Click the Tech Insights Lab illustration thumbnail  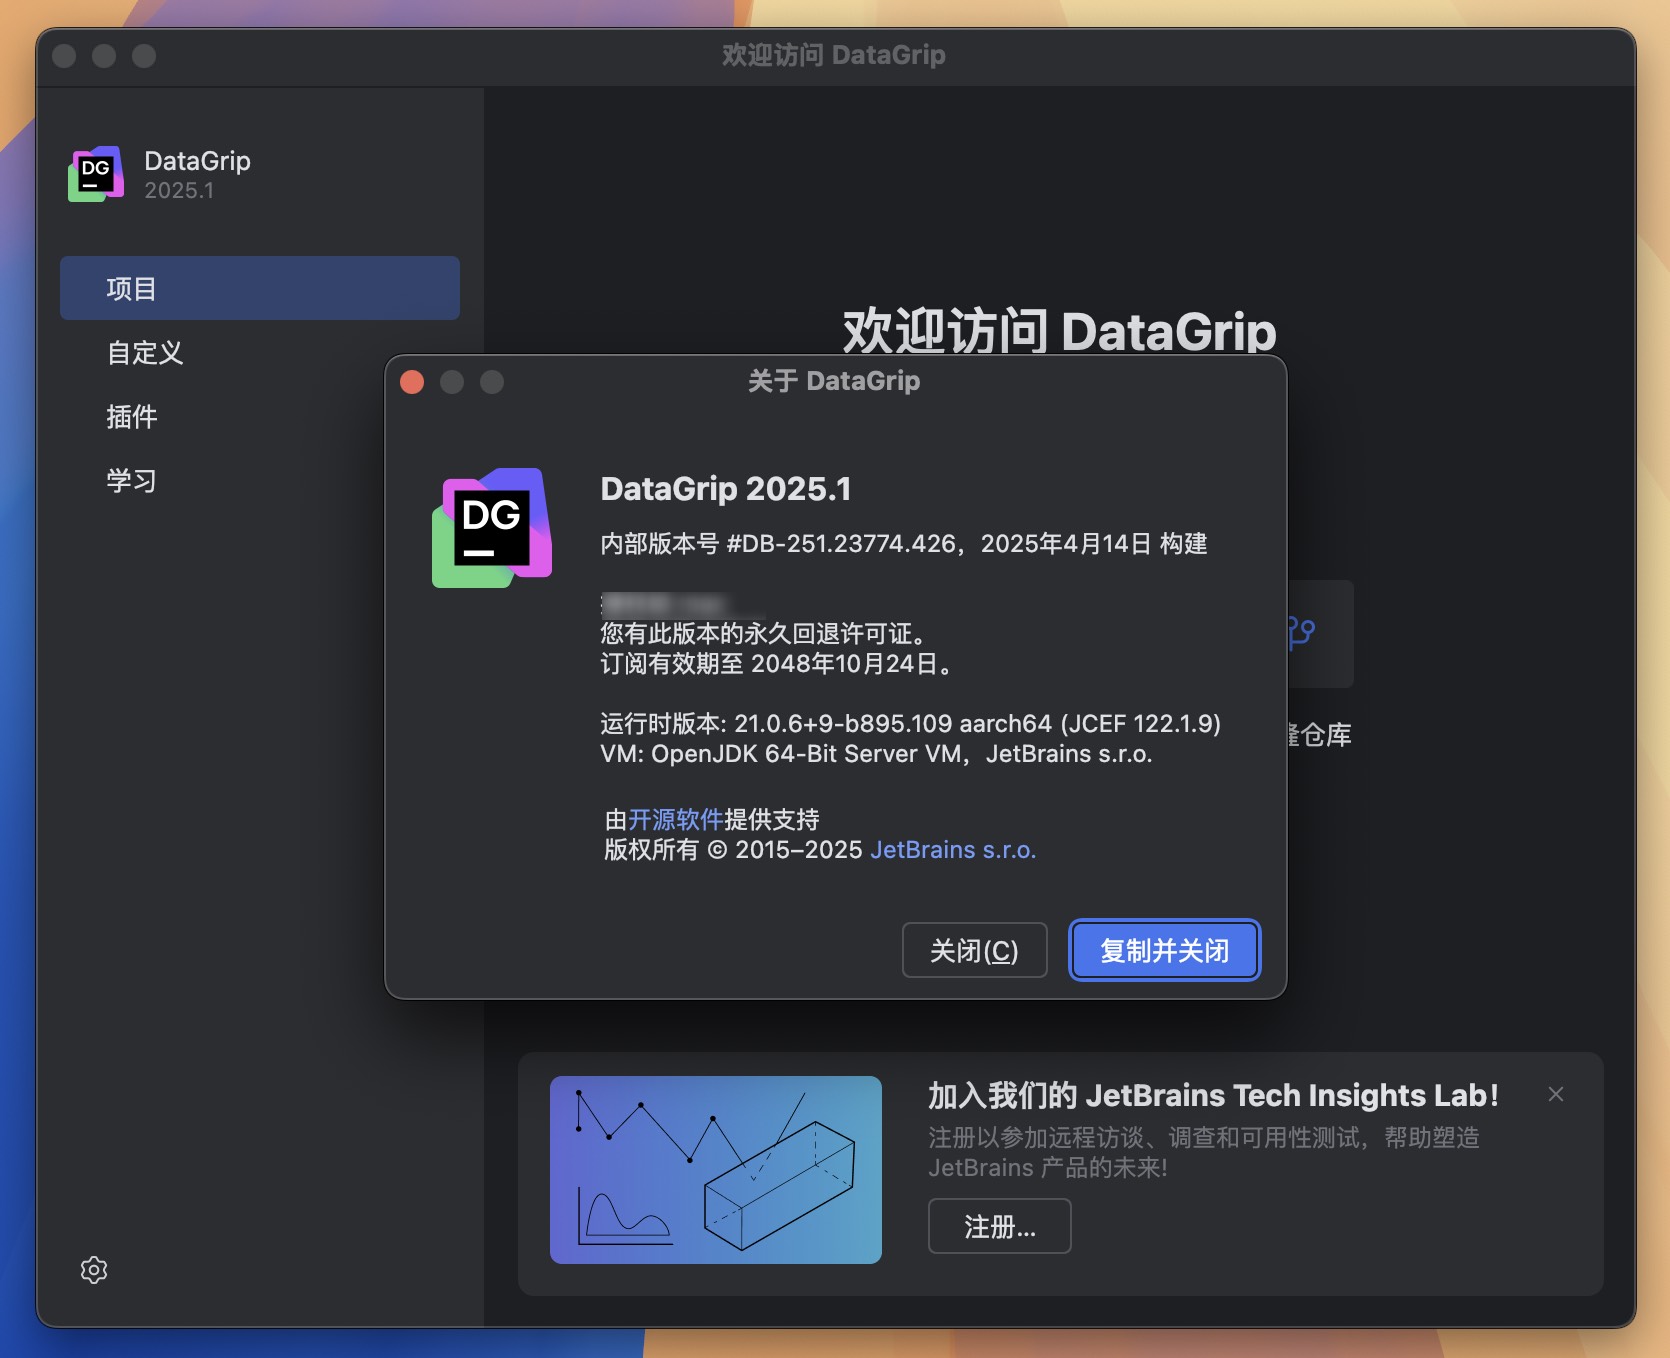tap(716, 1170)
